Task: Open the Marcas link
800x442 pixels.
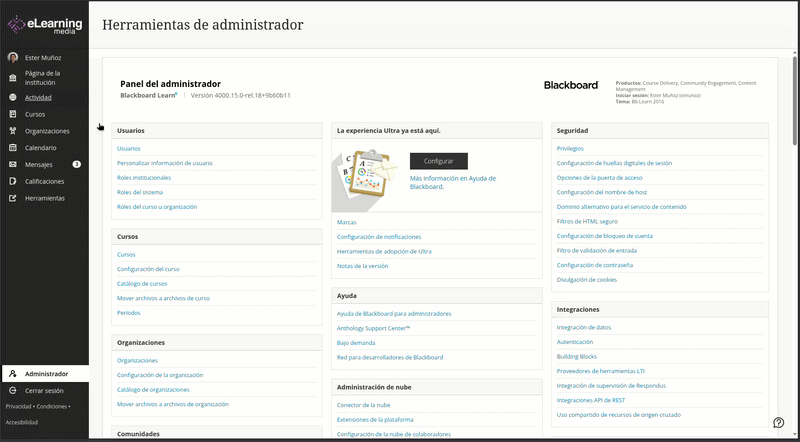Action: pos(347,223)
